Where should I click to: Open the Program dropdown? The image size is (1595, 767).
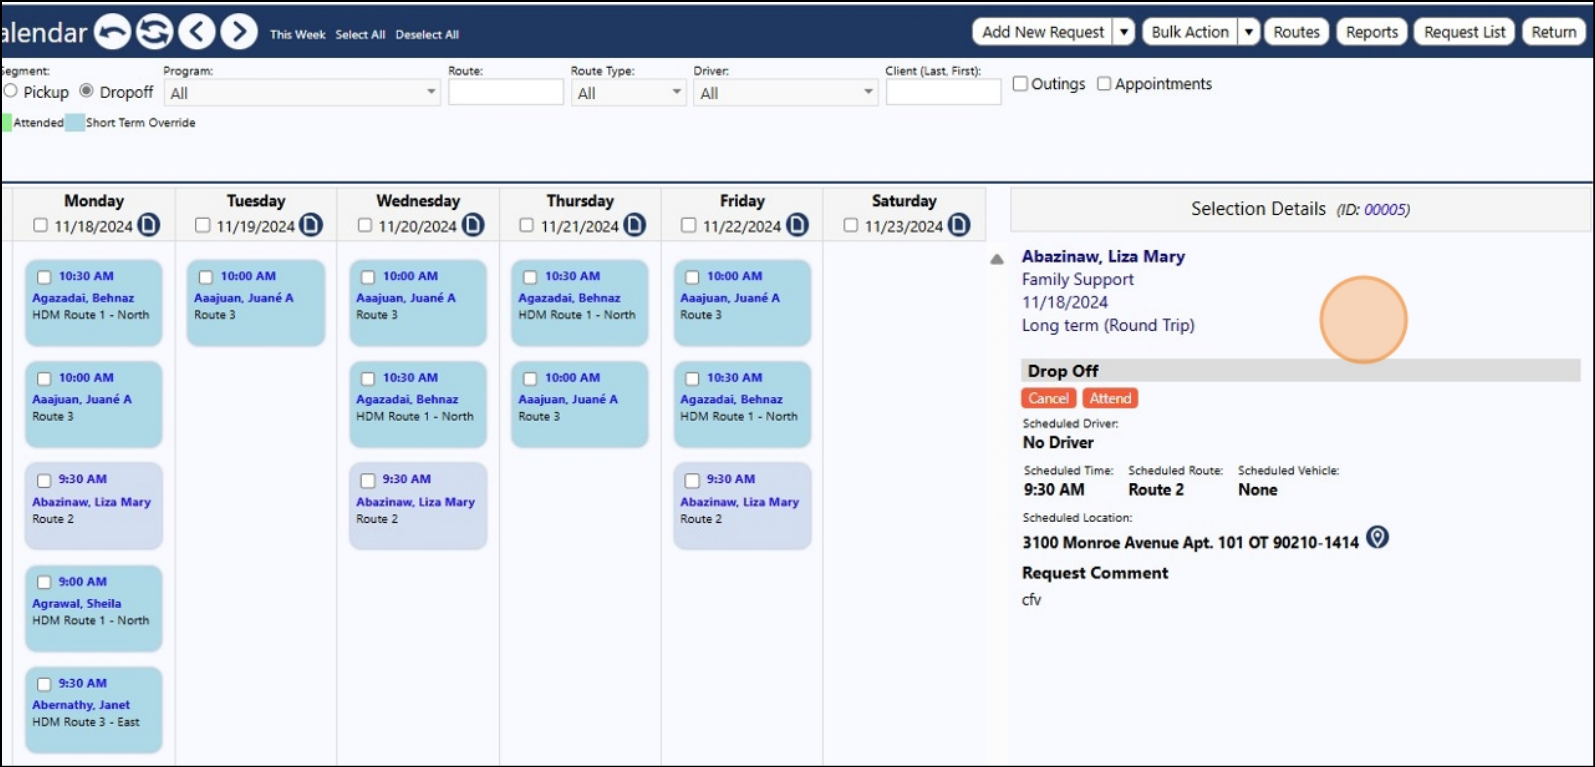[302, 93]
